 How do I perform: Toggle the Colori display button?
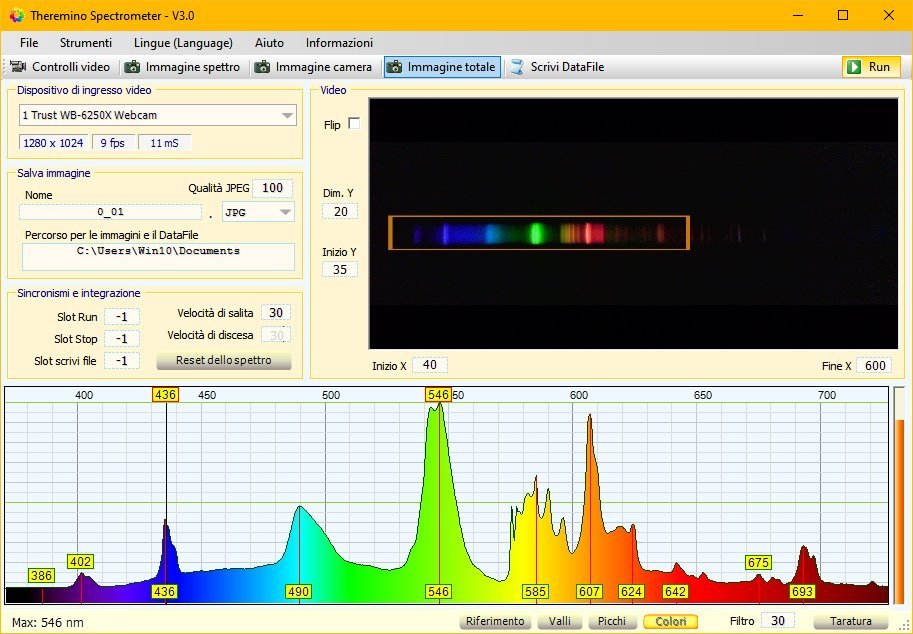point(670,621)
